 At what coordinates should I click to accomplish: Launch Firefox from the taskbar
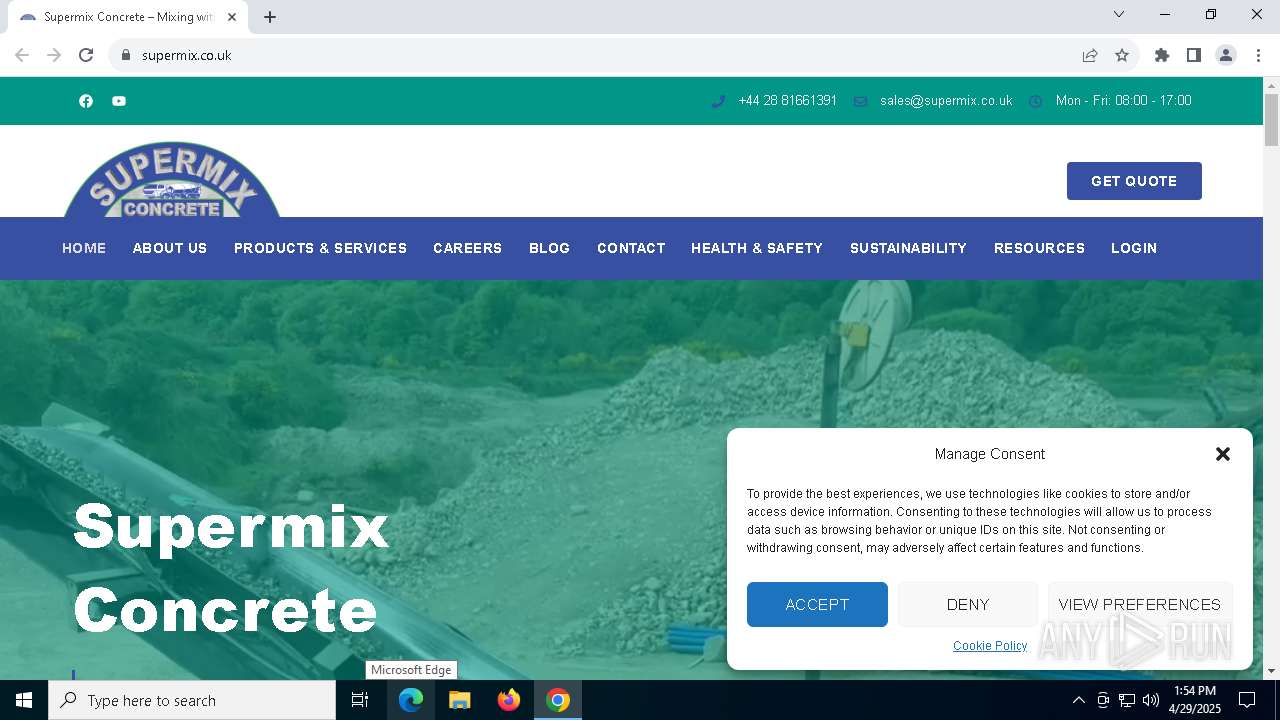pos(509,700)
